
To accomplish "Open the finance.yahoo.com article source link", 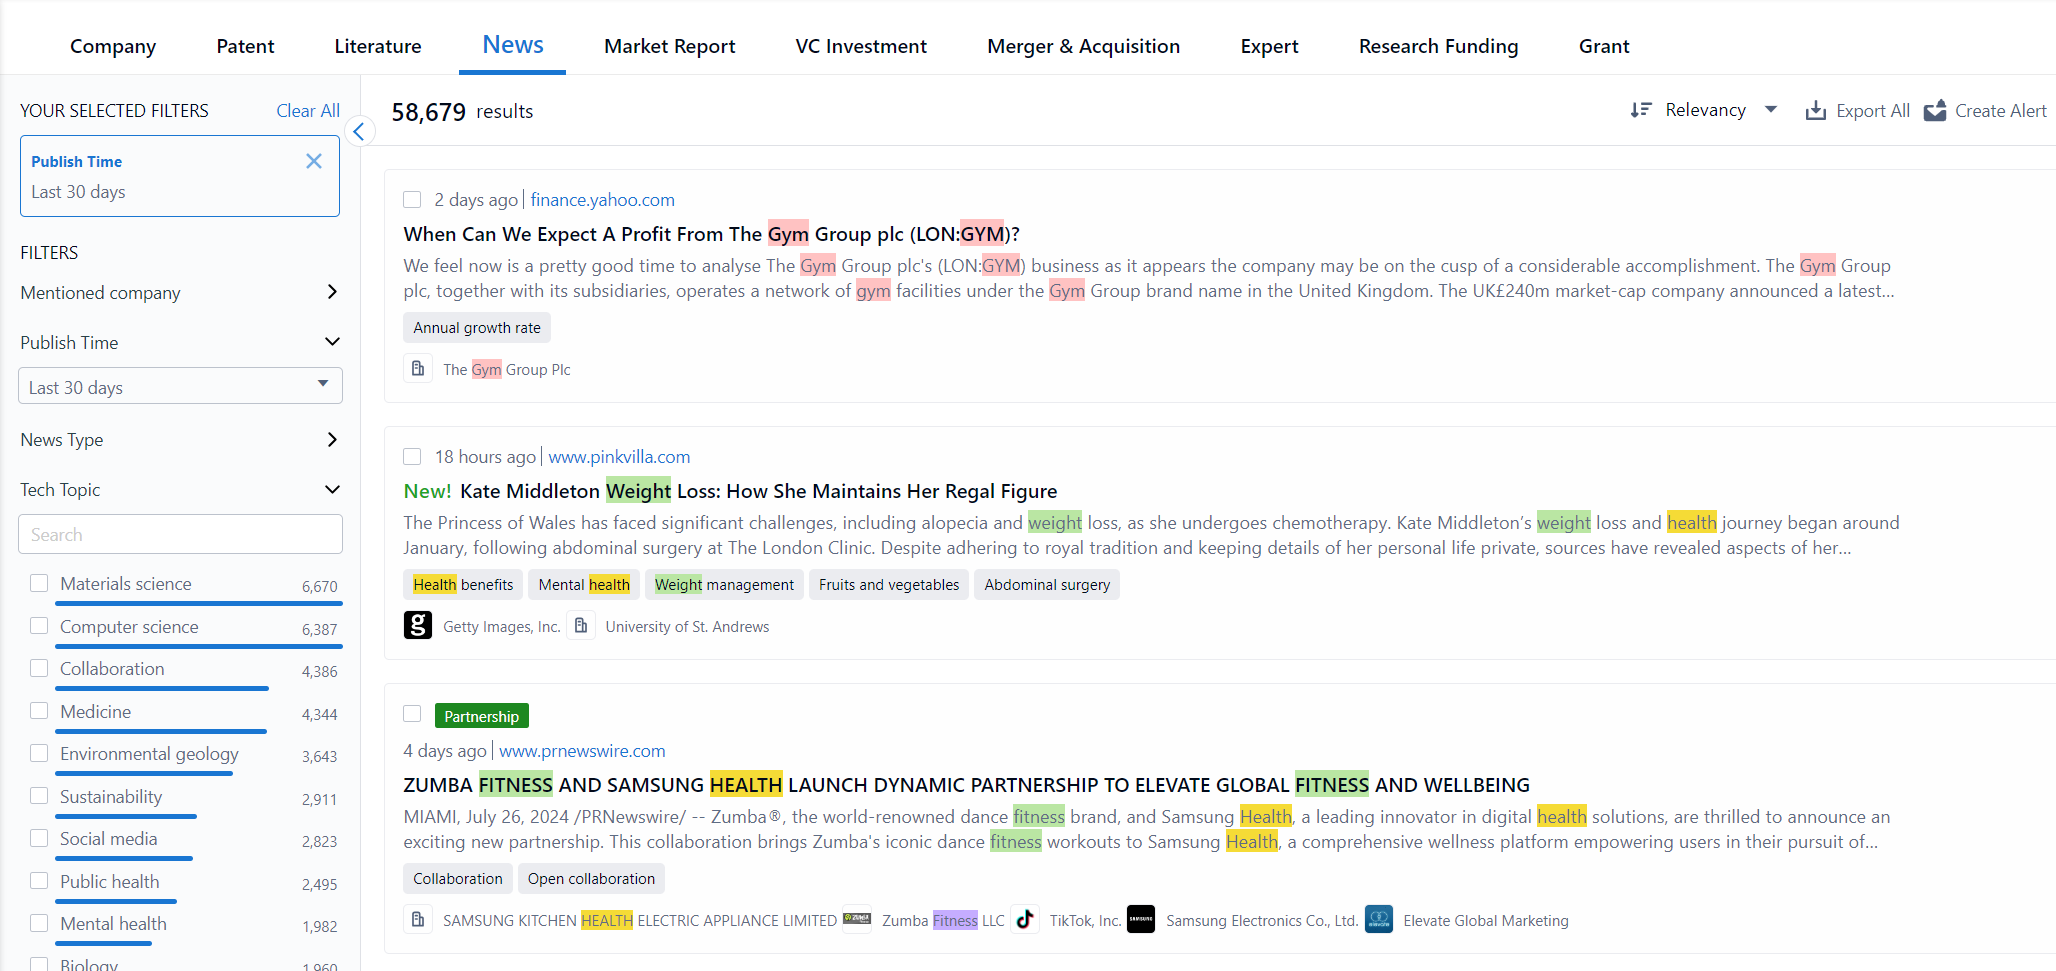I will (x=602, y=199).
